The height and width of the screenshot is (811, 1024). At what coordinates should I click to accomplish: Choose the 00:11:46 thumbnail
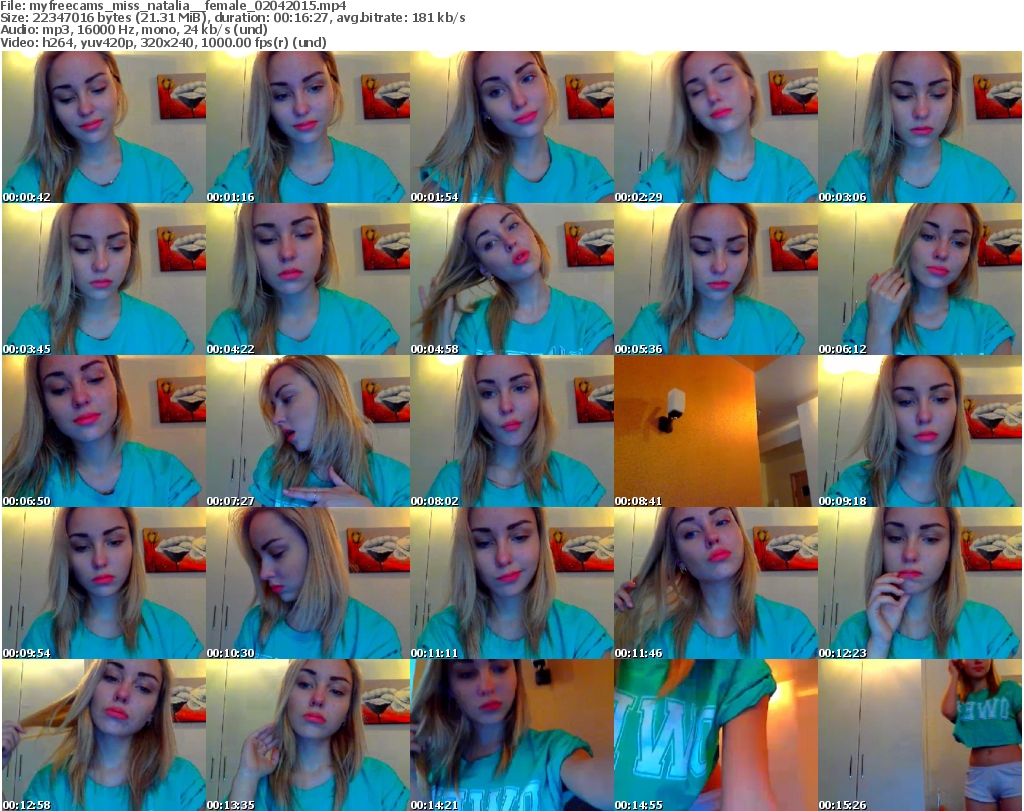coord(716,583)
